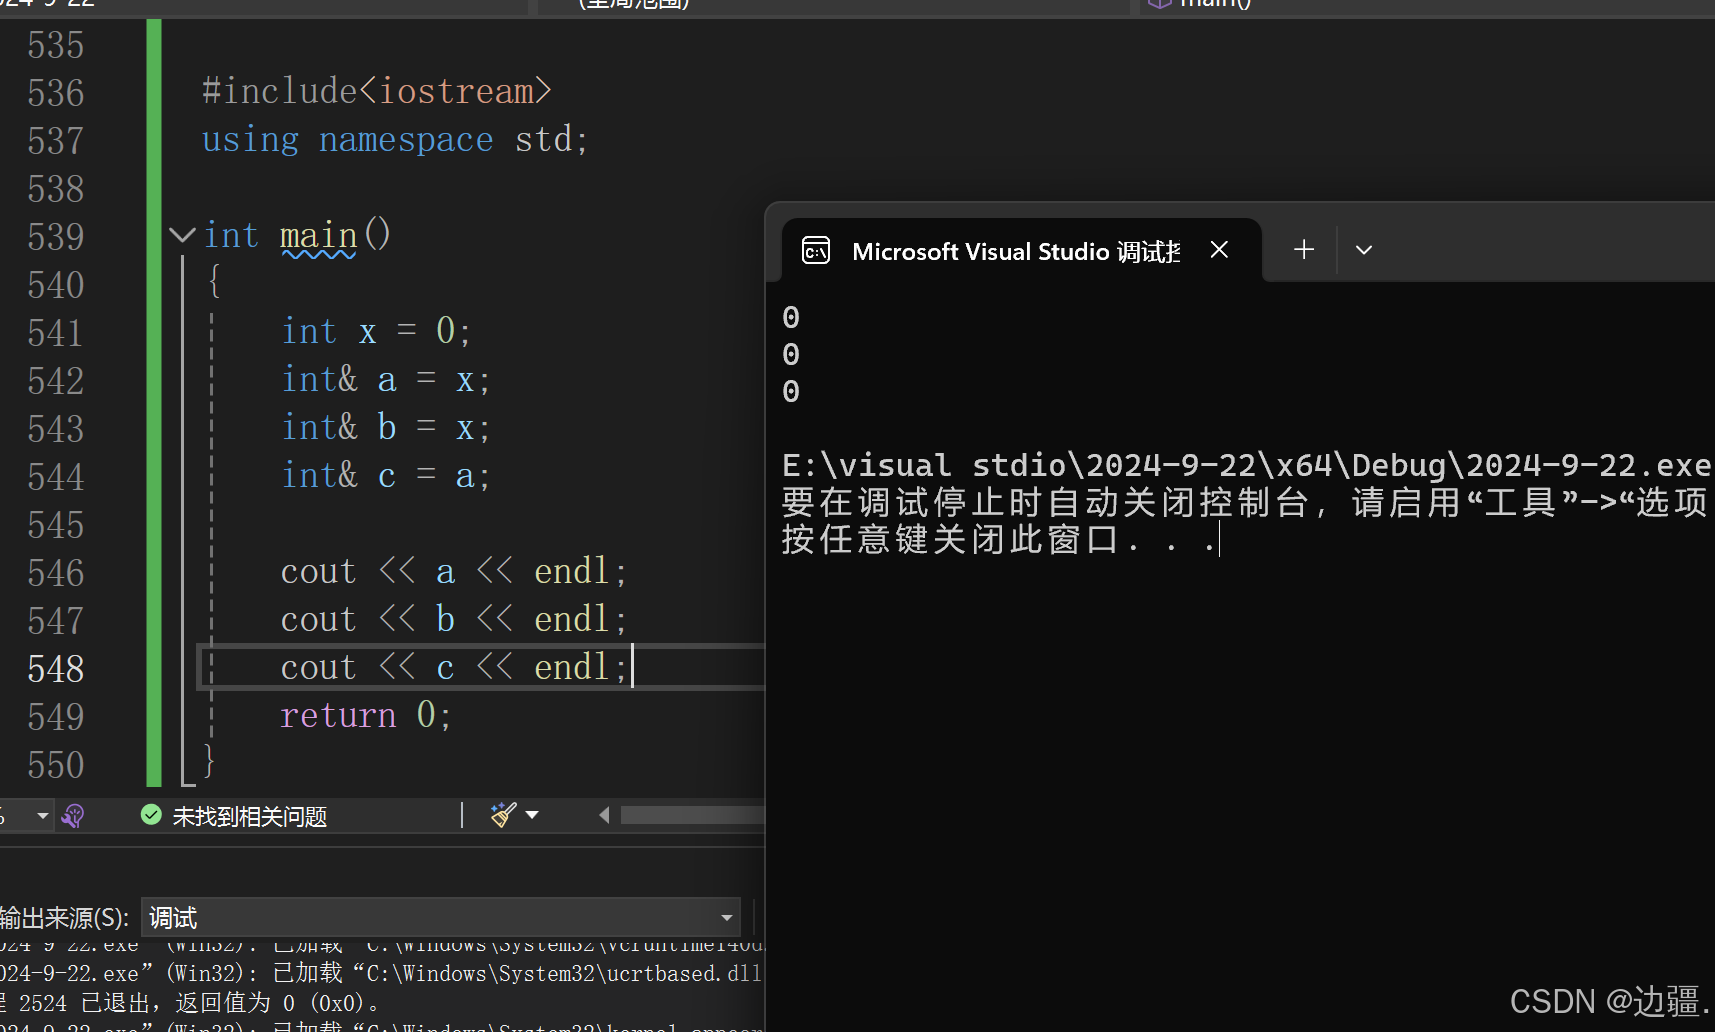Open the code cleanup broom icon

point(503,815)
